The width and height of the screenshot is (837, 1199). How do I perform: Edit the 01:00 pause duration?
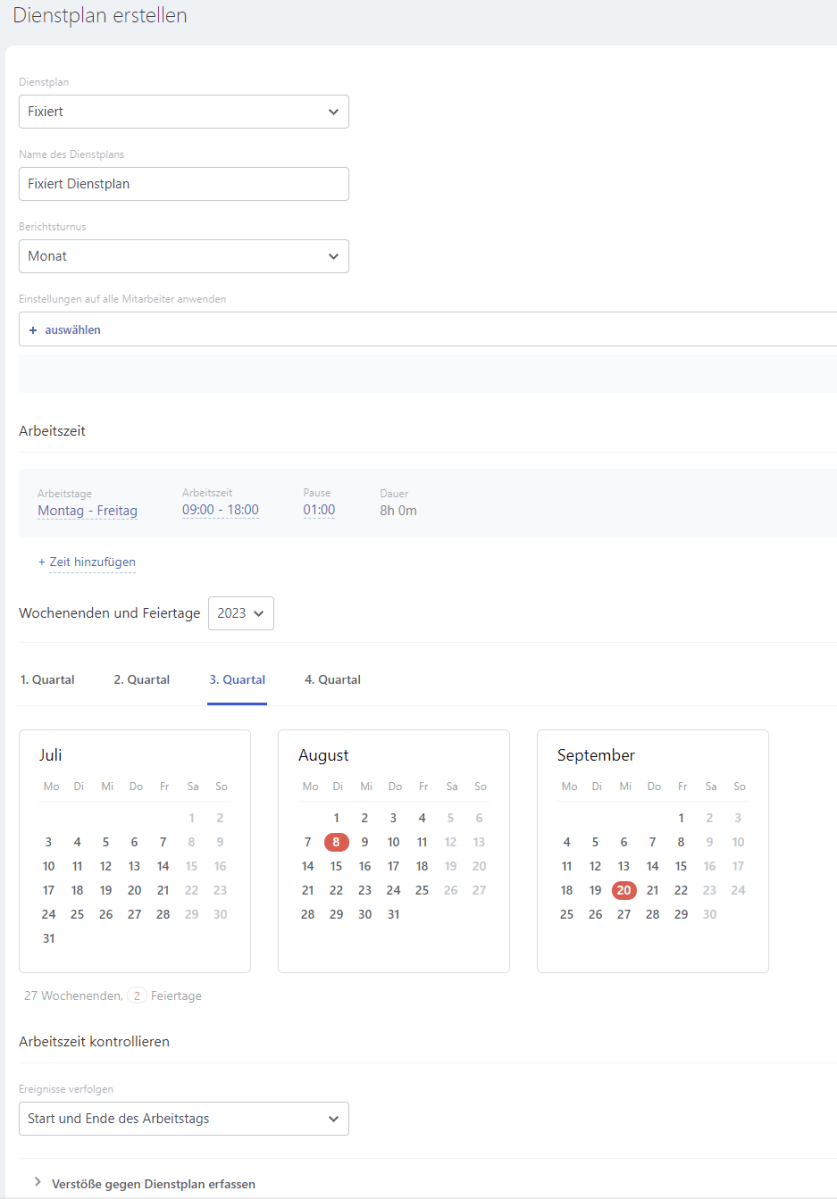click(319, 510)
